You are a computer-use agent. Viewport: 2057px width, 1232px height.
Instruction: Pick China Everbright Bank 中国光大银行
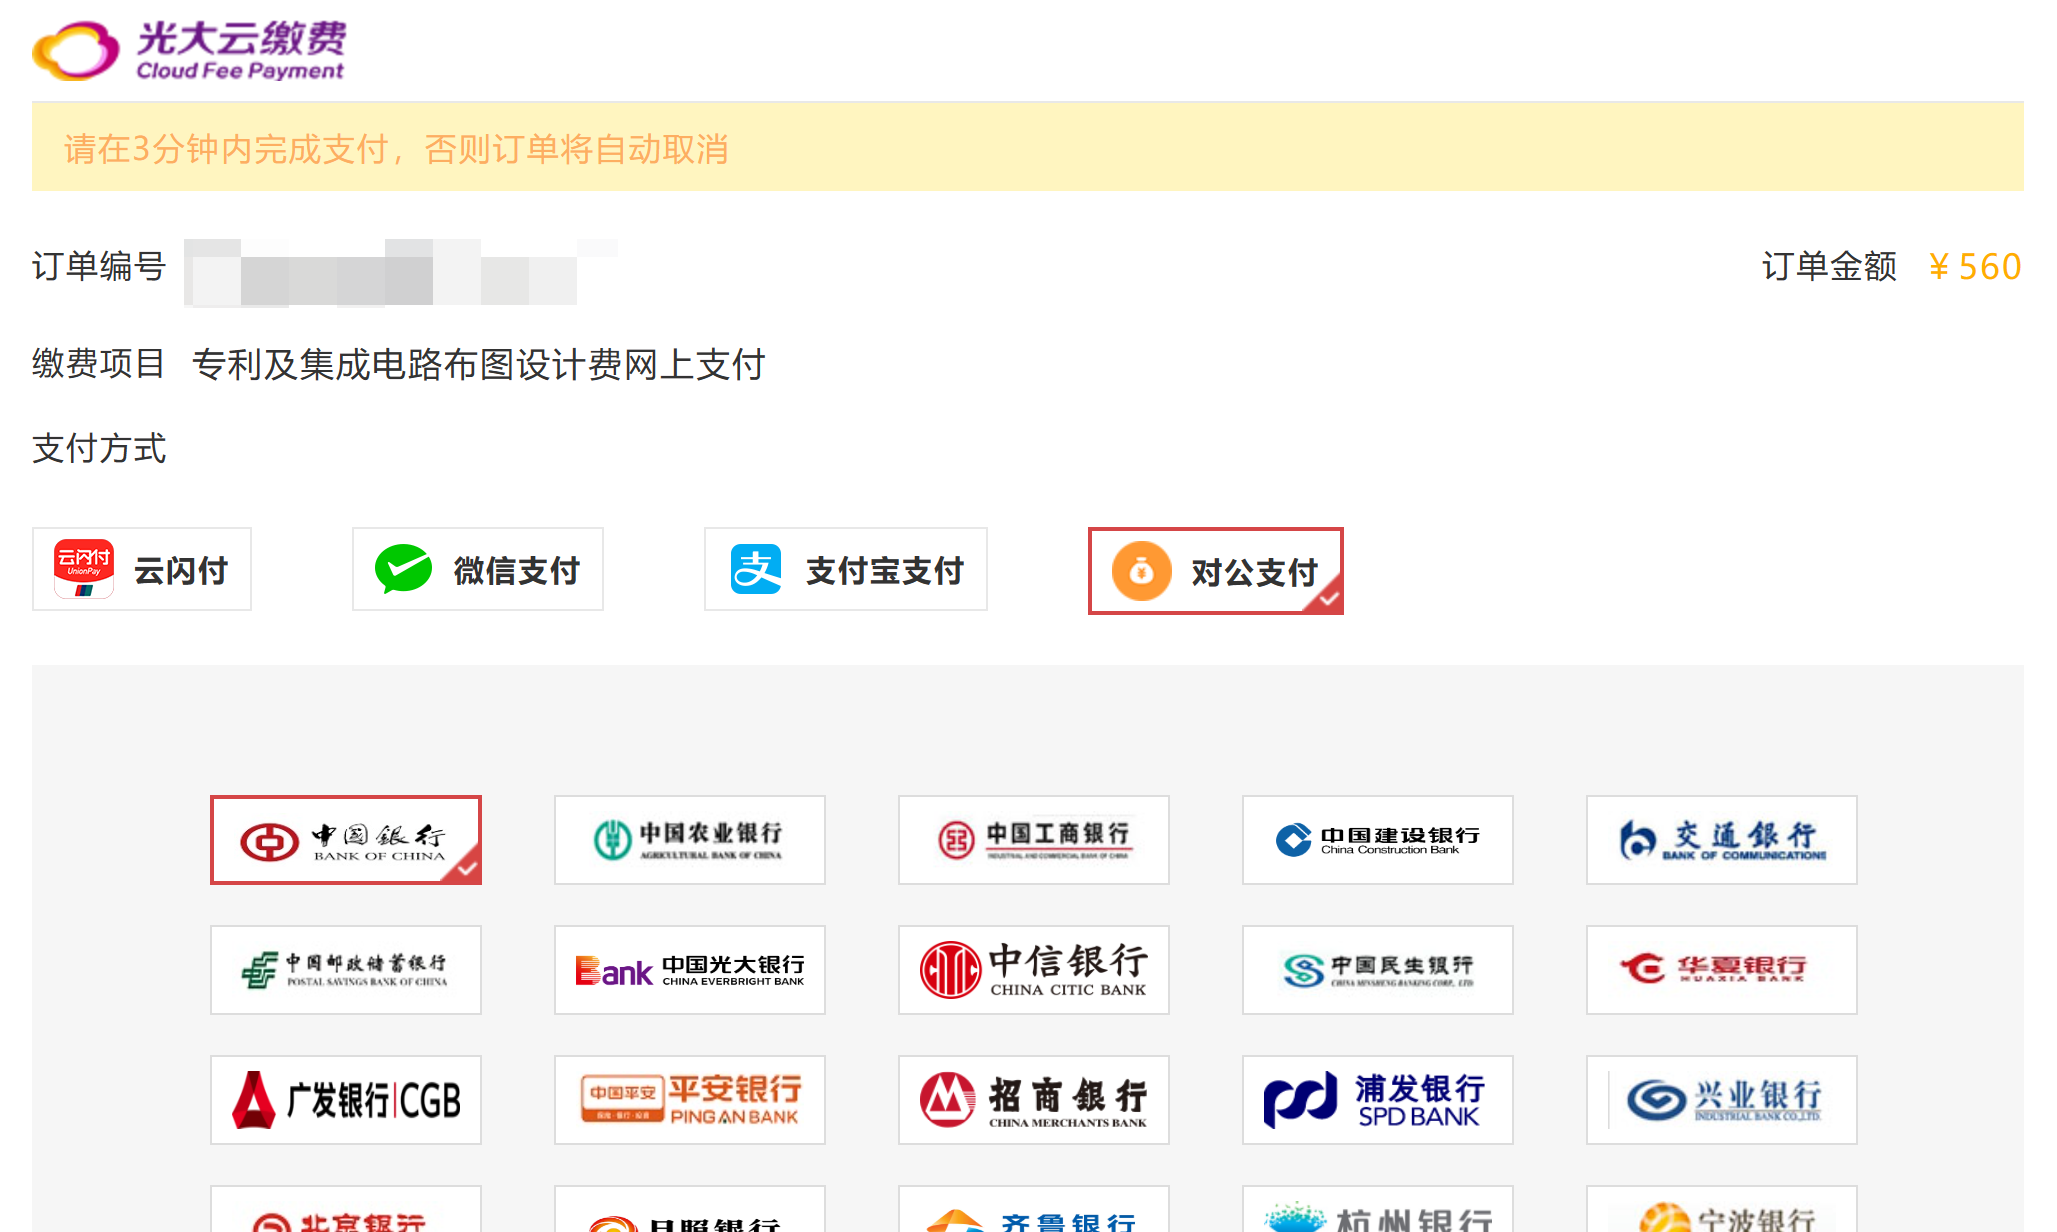click(690, 970)
